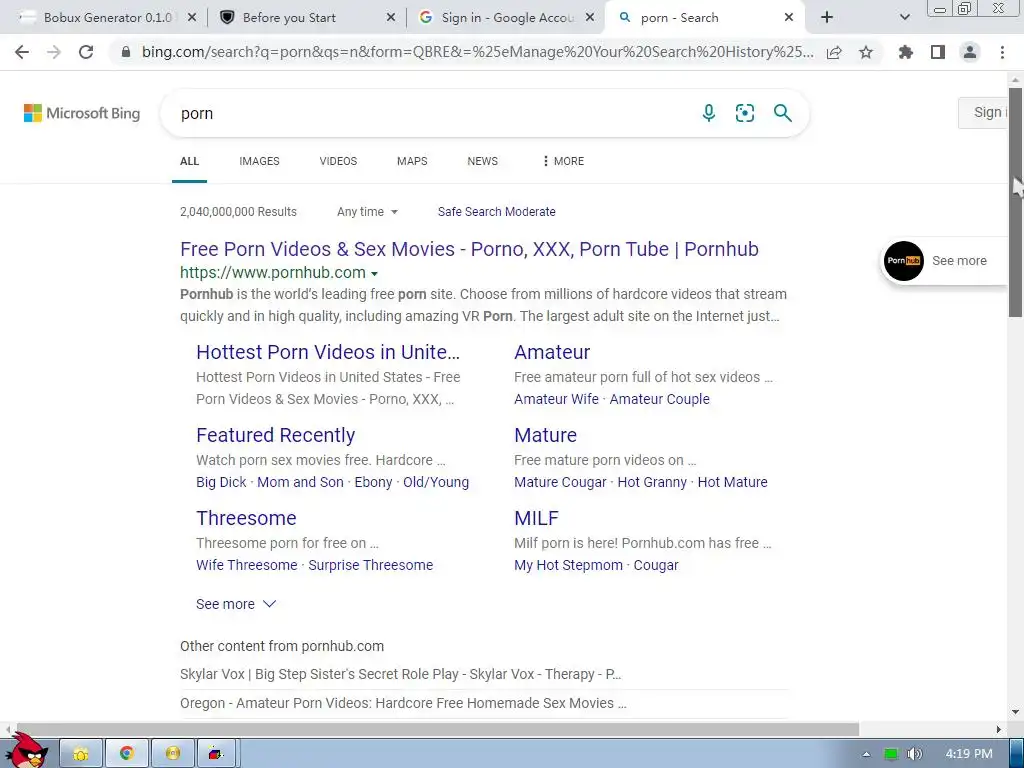1024x768 pixels.
Task: Open the yellow disc taskbar app
Action: pos(172,754)
